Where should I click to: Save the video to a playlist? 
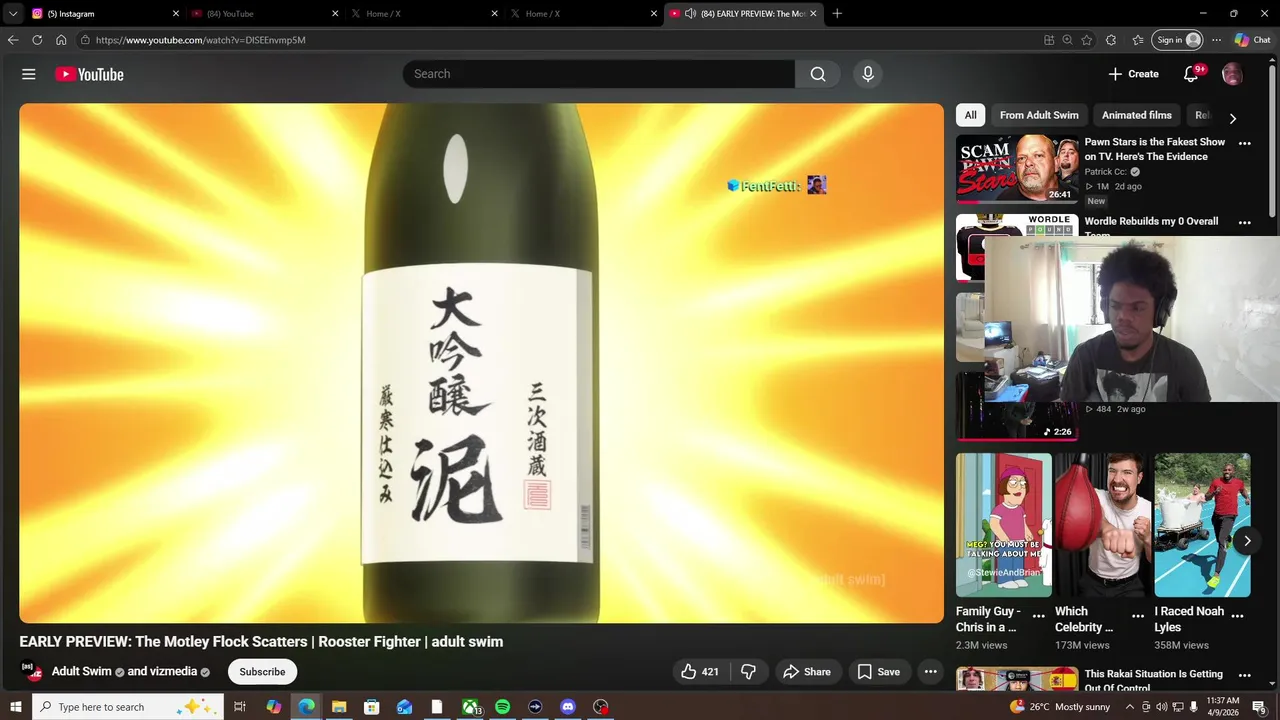pos(879,672)
